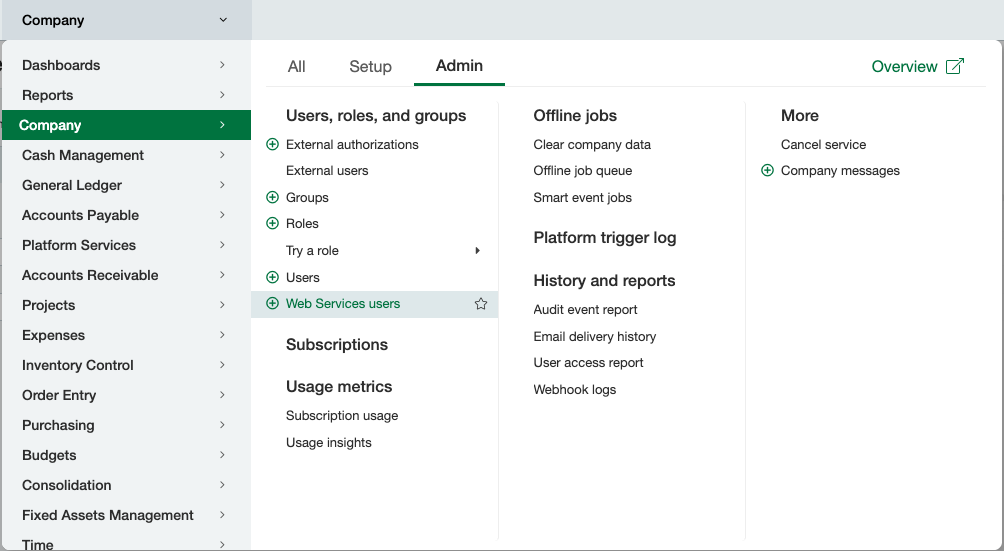This screenshot has width=1004, height=551.
Task: Click plus icon beside Web Services users
Action: tap(272, 303)
